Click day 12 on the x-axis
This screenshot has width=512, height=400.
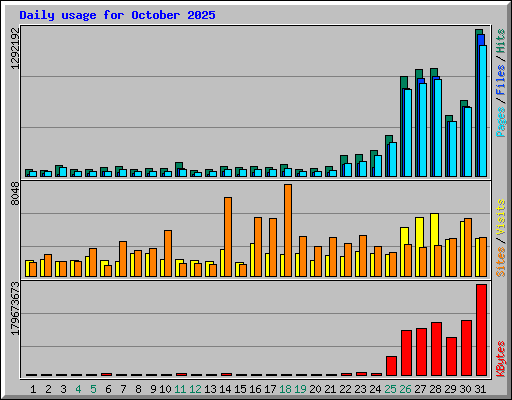[x=195, y=389]
